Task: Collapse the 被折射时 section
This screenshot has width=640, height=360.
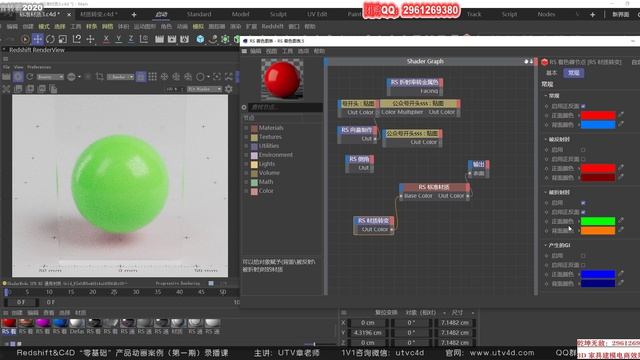Action: 546,192
